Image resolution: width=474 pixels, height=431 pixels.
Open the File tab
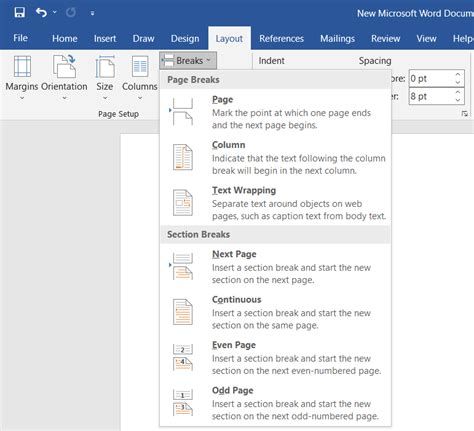pos(20,38)
